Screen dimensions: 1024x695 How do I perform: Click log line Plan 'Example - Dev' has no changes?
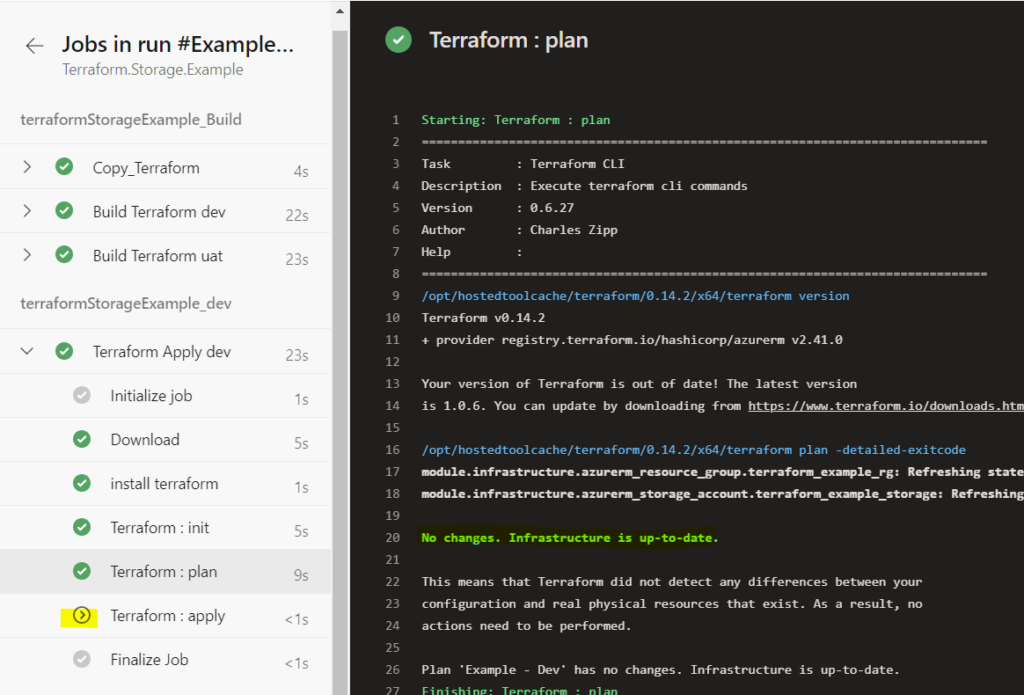pyautogui.click(x=660, y=670)
